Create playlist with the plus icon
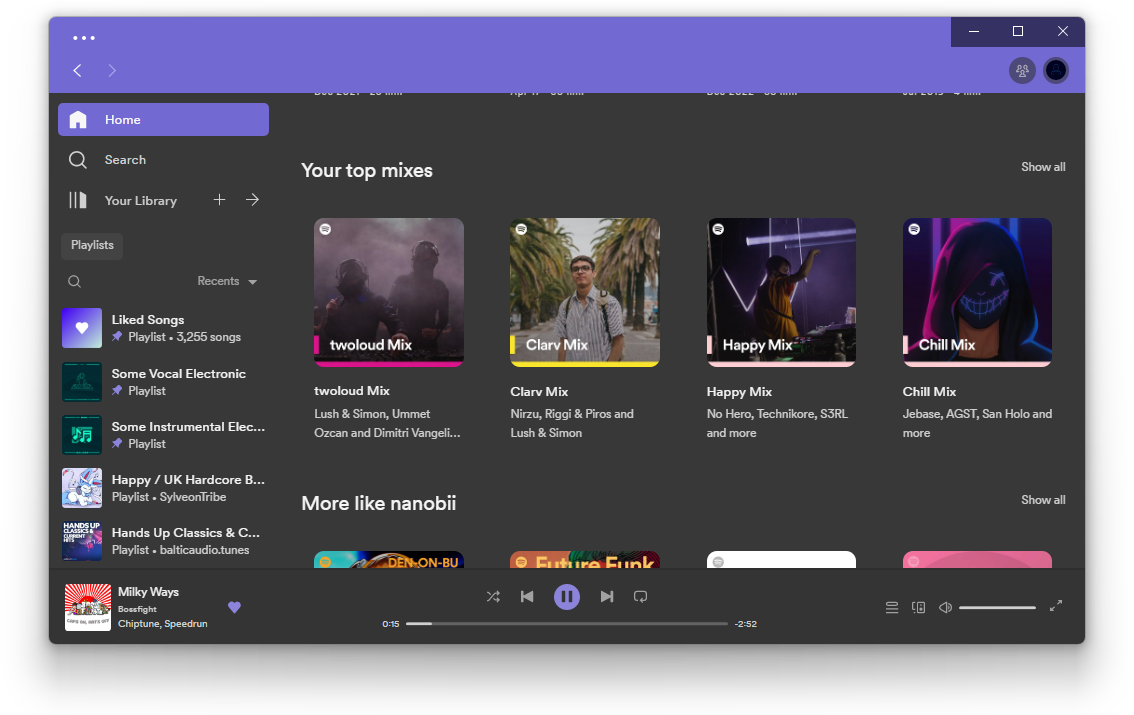 [x=219, y=200]
